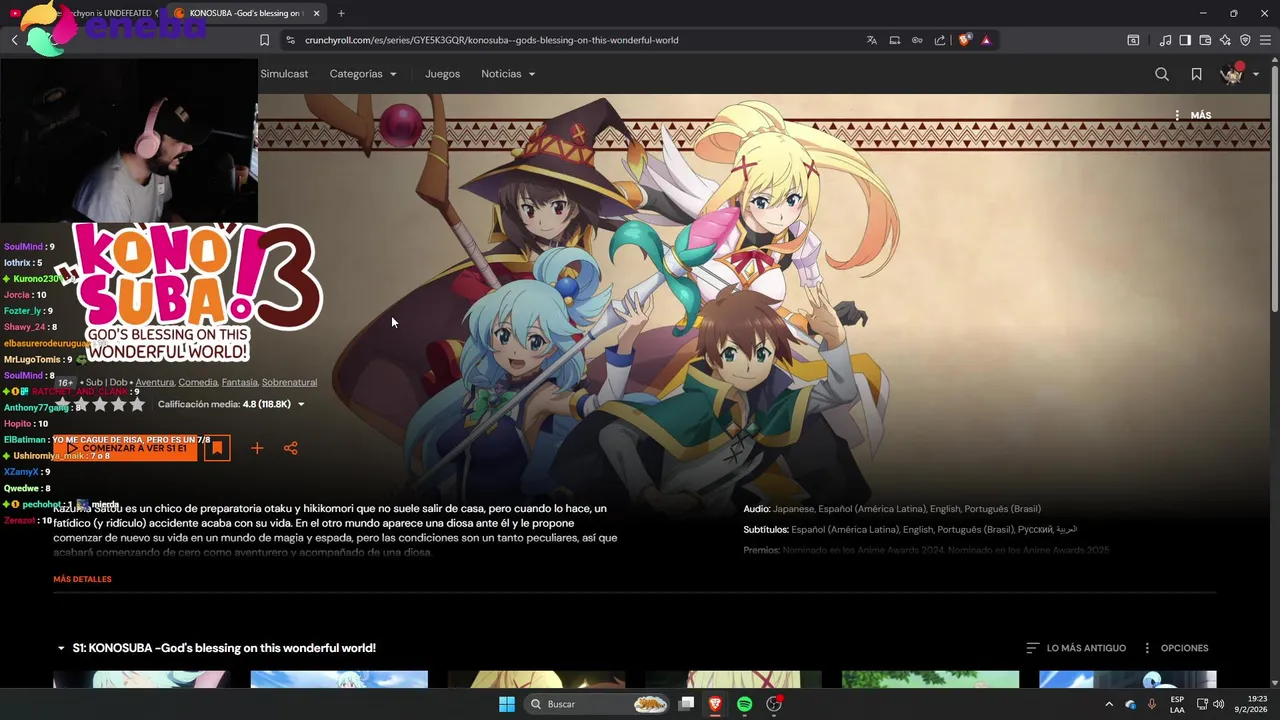Bookmark page using the address bar bookmark icon

[264, 40]
